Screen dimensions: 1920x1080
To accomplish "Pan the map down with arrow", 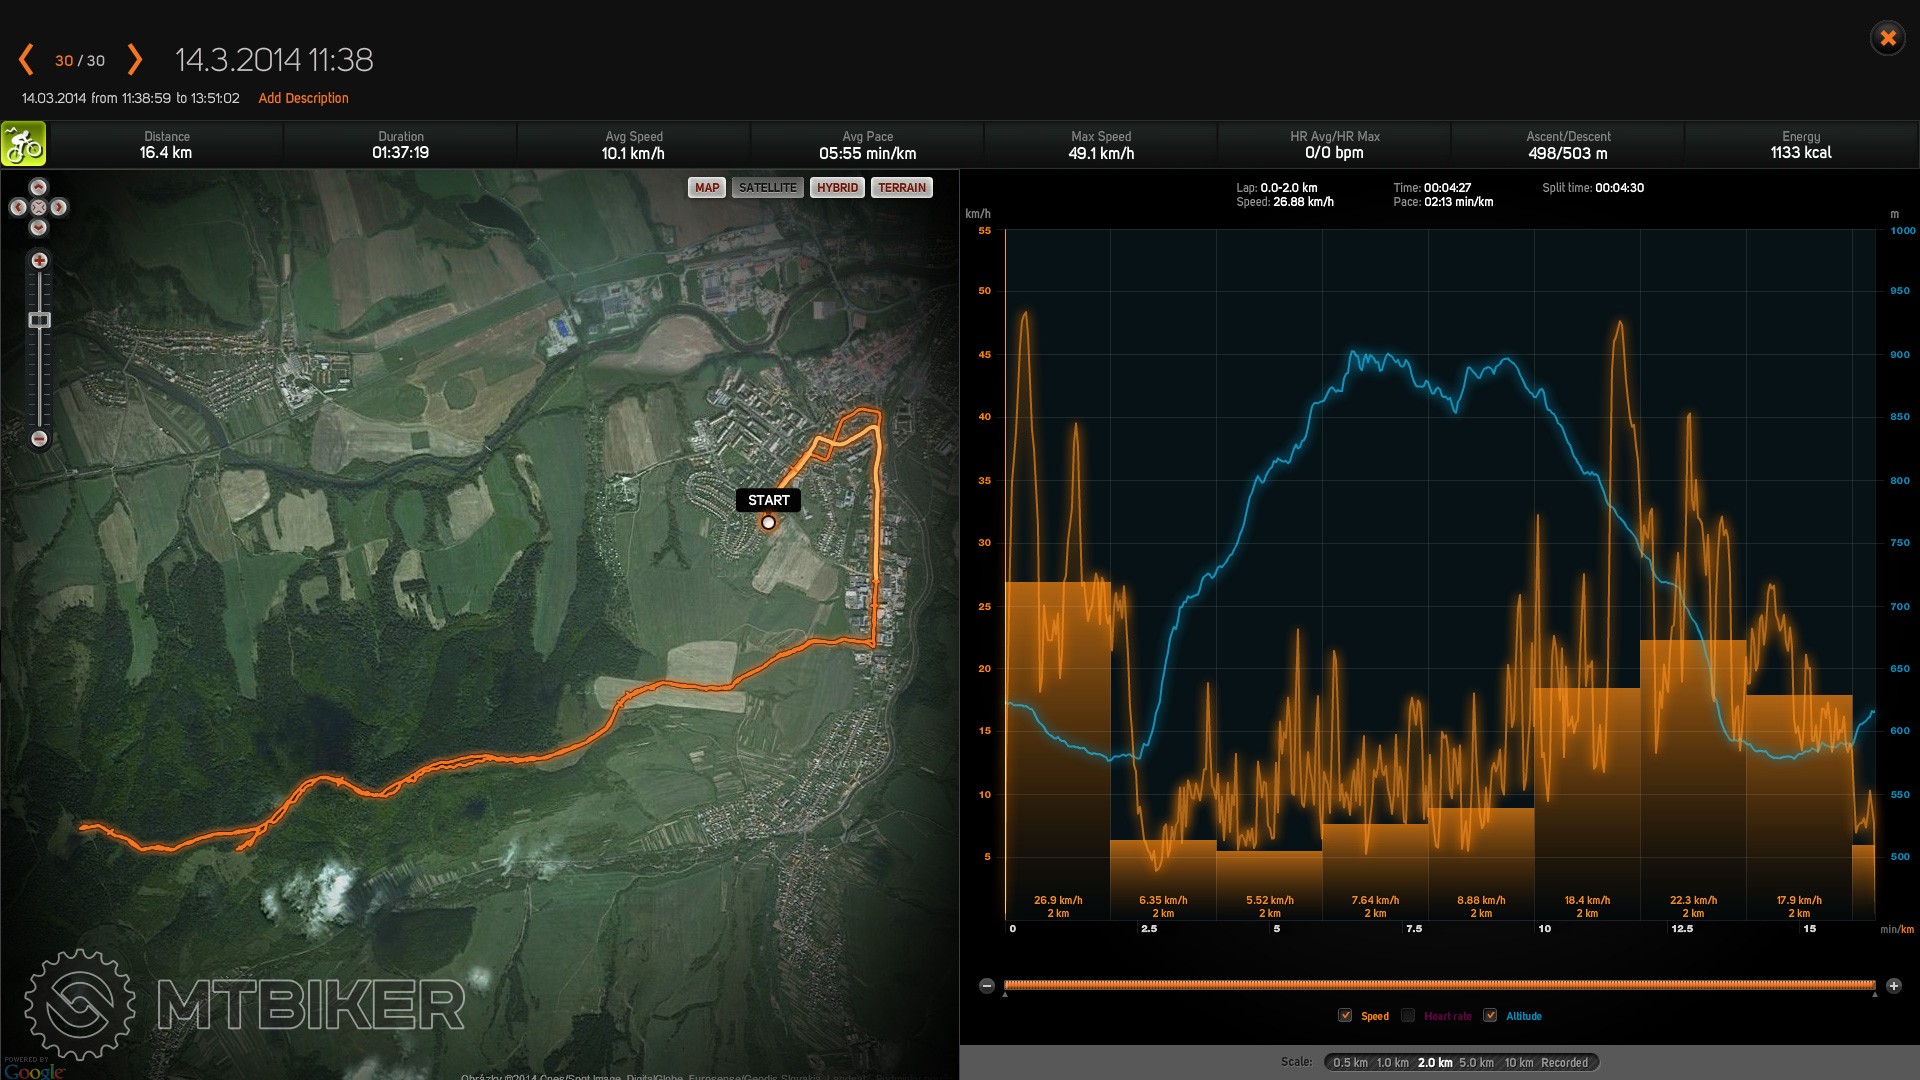I will click(x=38, y=228).
